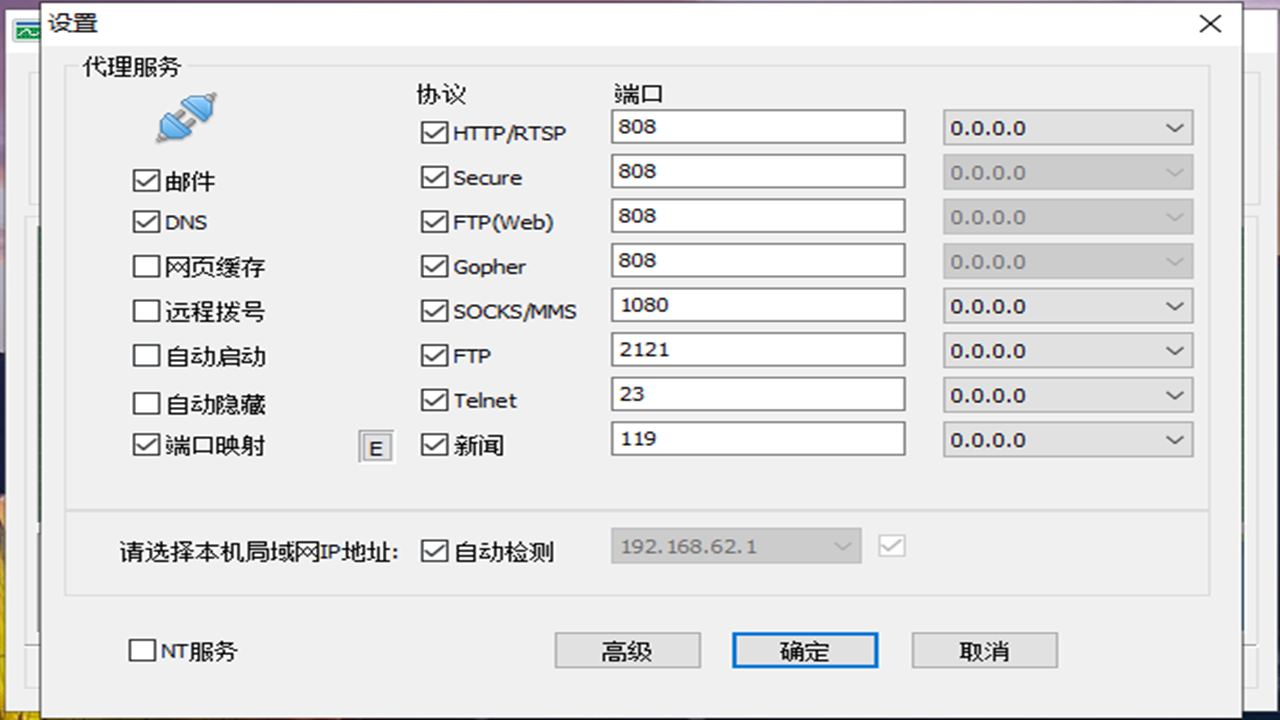The image size is (1280, 720).
Task: Click the FTP port field showing 2121
Action: (757, 349)
